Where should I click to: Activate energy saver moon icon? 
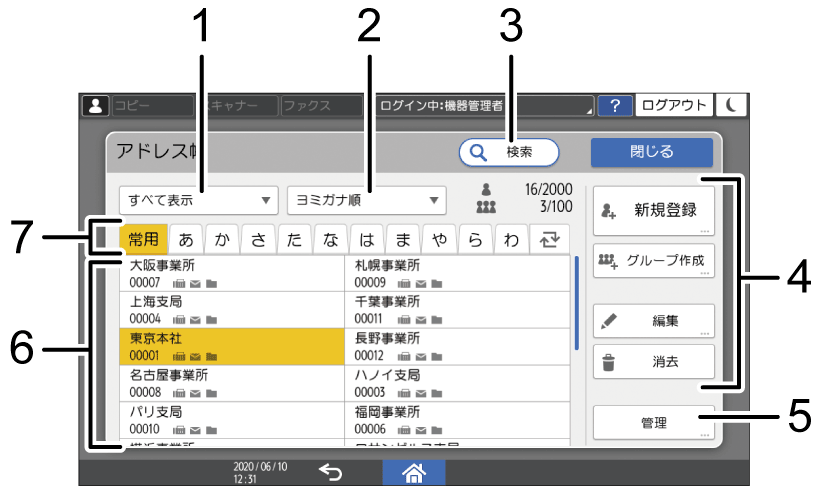tap(731, 106)
